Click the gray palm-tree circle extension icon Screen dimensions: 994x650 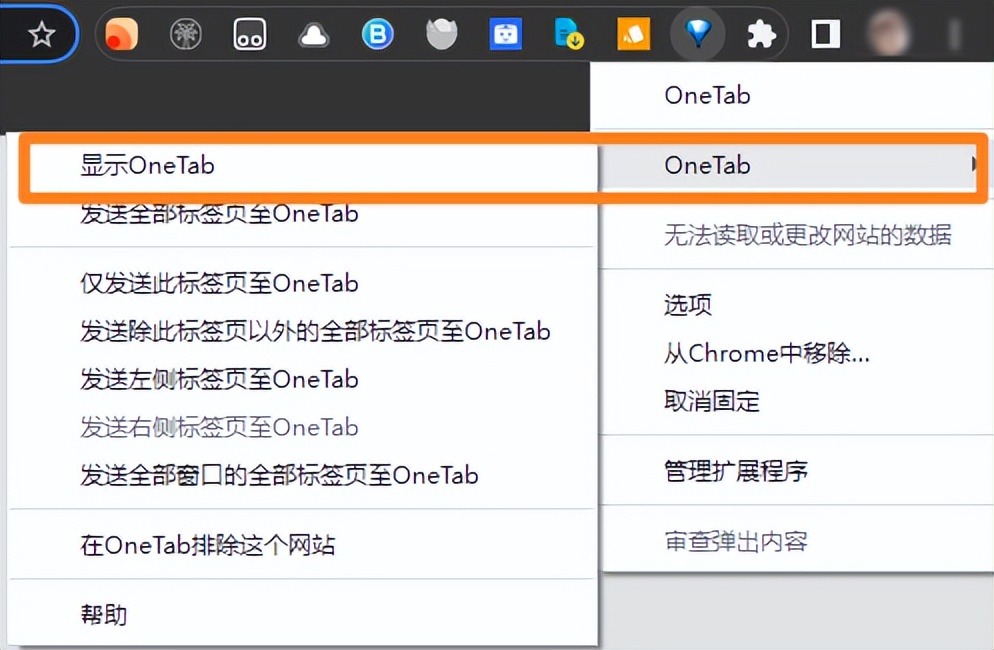click(186, 34)
